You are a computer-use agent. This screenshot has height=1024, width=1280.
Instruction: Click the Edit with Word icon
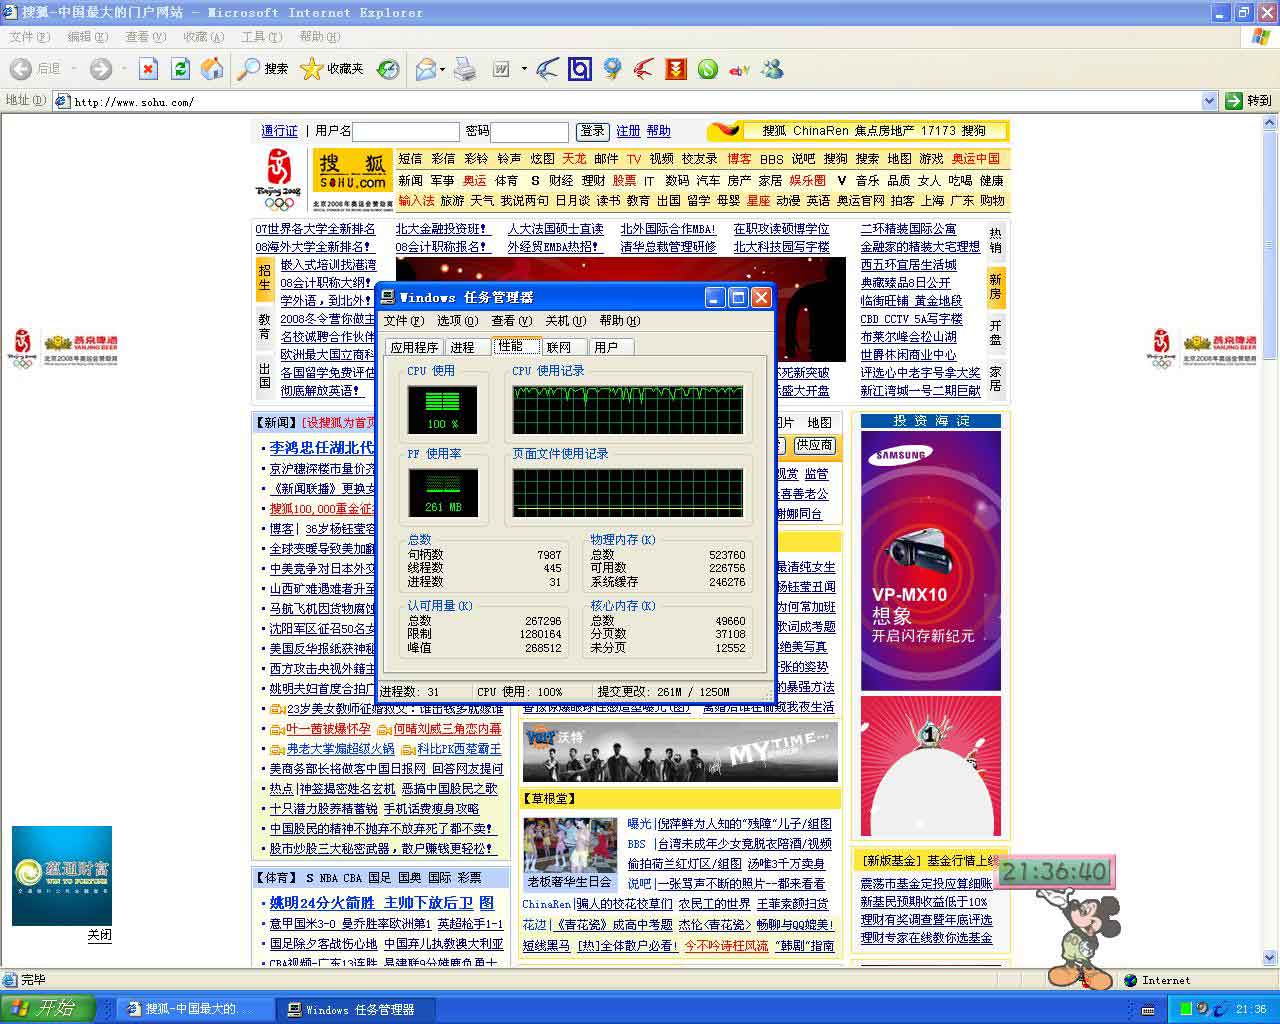[502, 69]
